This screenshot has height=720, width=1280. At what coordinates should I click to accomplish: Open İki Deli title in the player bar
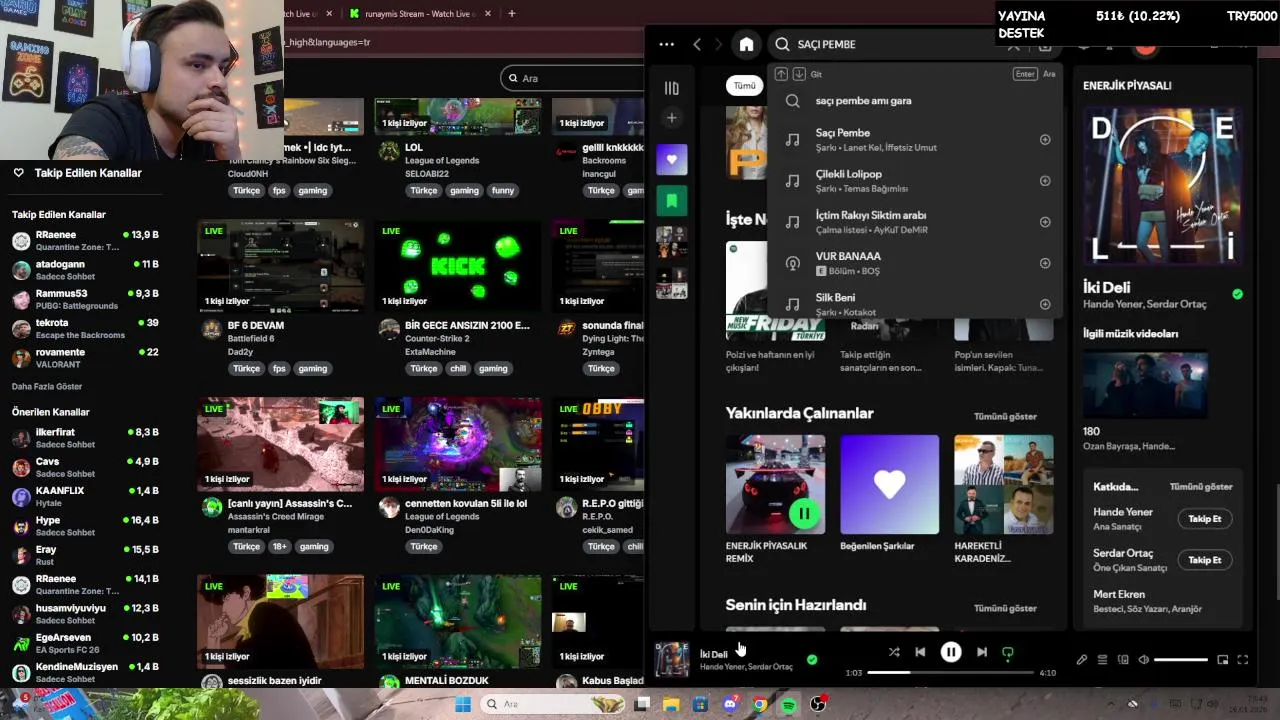tap(714, 654)
